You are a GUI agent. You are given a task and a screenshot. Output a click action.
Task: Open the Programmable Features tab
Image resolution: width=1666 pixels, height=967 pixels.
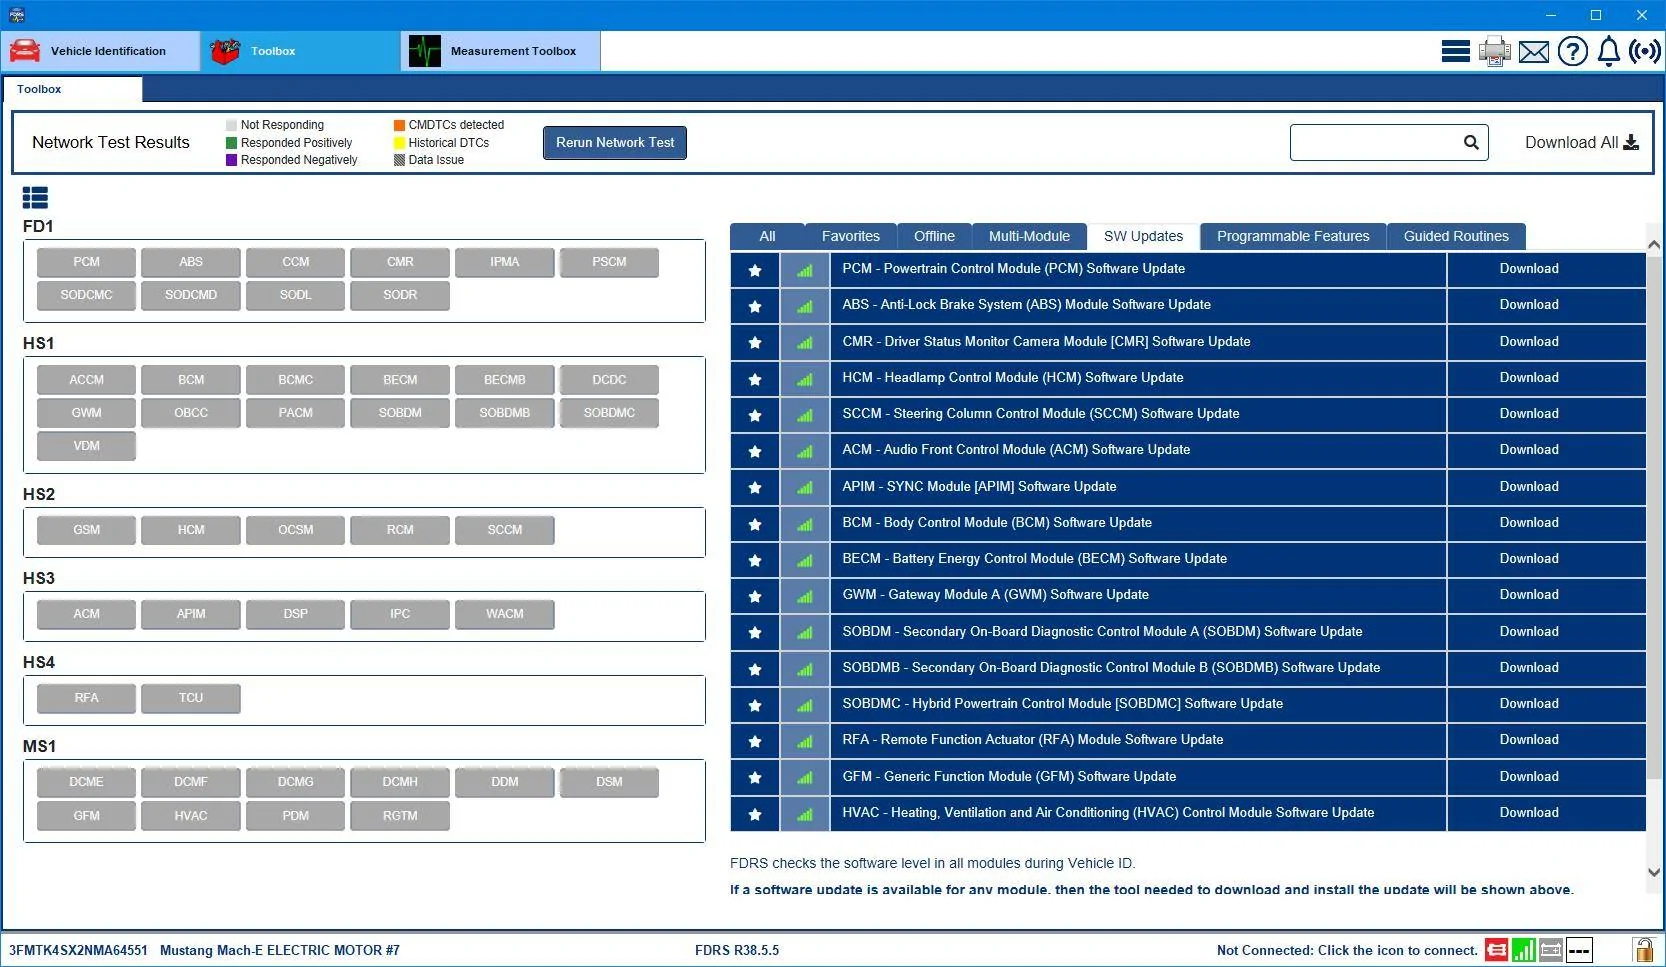tap(1293, 237)
